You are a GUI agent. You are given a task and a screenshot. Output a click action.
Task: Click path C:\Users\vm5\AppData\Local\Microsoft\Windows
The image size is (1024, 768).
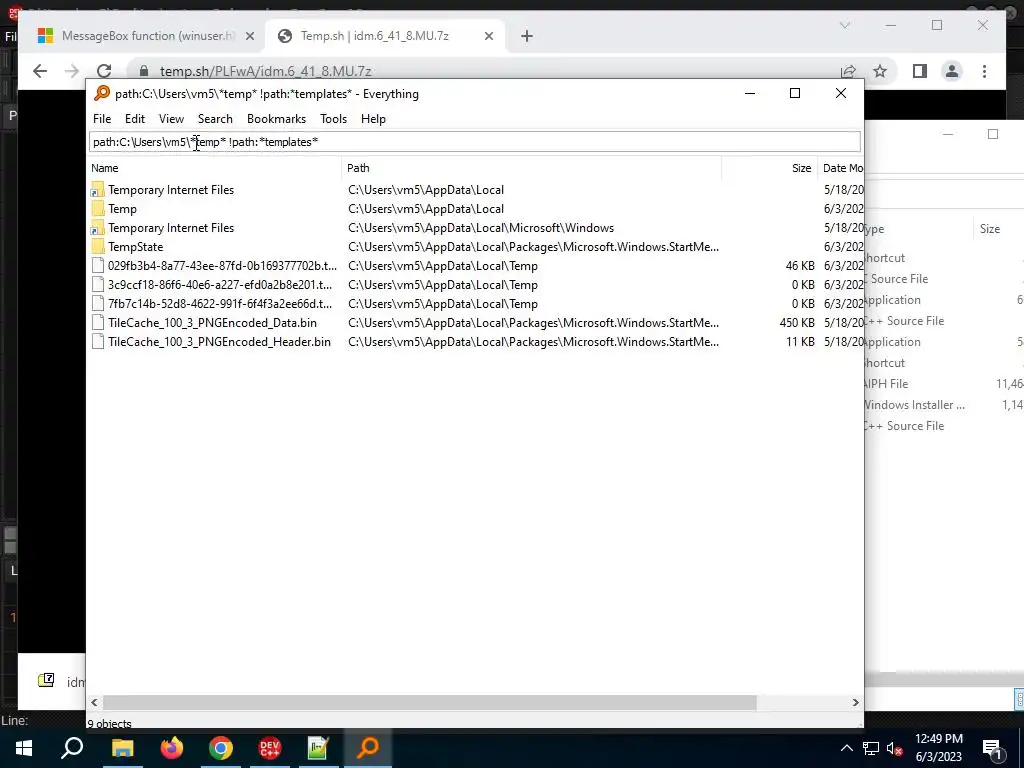pos(481,228)
